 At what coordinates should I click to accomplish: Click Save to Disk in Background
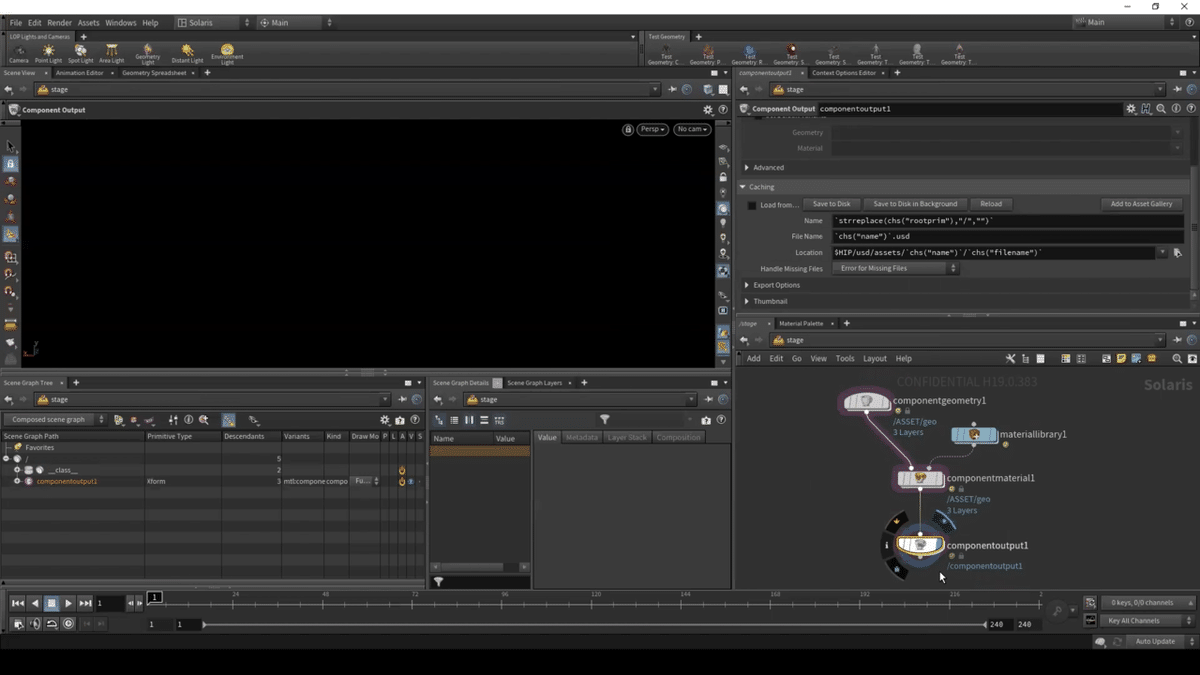tap(915, 204)
